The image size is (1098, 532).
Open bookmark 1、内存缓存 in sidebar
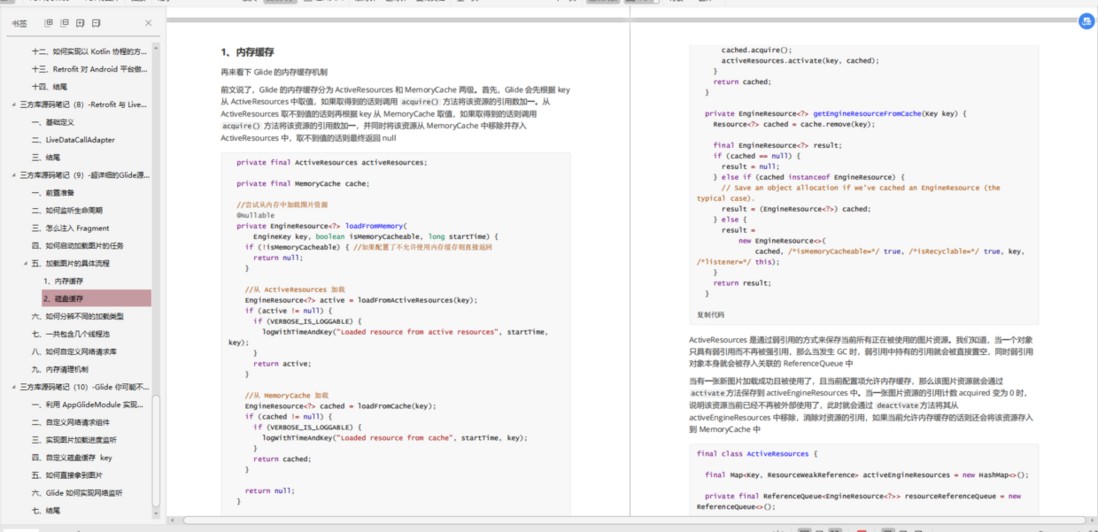(x=64, y=281)
